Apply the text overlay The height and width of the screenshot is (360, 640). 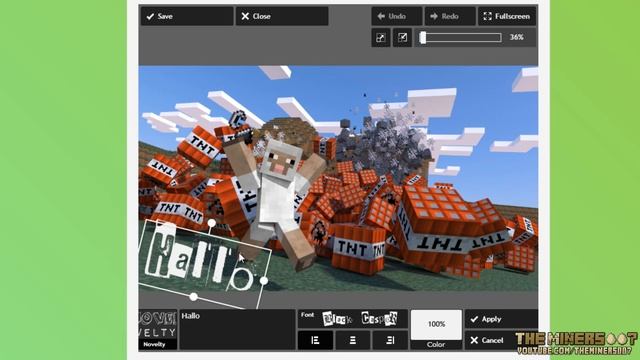pyautogui.click(x=501, y=319)
